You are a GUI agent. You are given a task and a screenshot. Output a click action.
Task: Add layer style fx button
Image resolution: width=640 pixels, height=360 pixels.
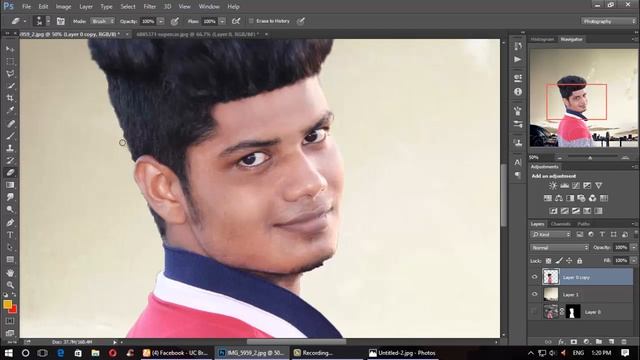[x=561, y=342]
